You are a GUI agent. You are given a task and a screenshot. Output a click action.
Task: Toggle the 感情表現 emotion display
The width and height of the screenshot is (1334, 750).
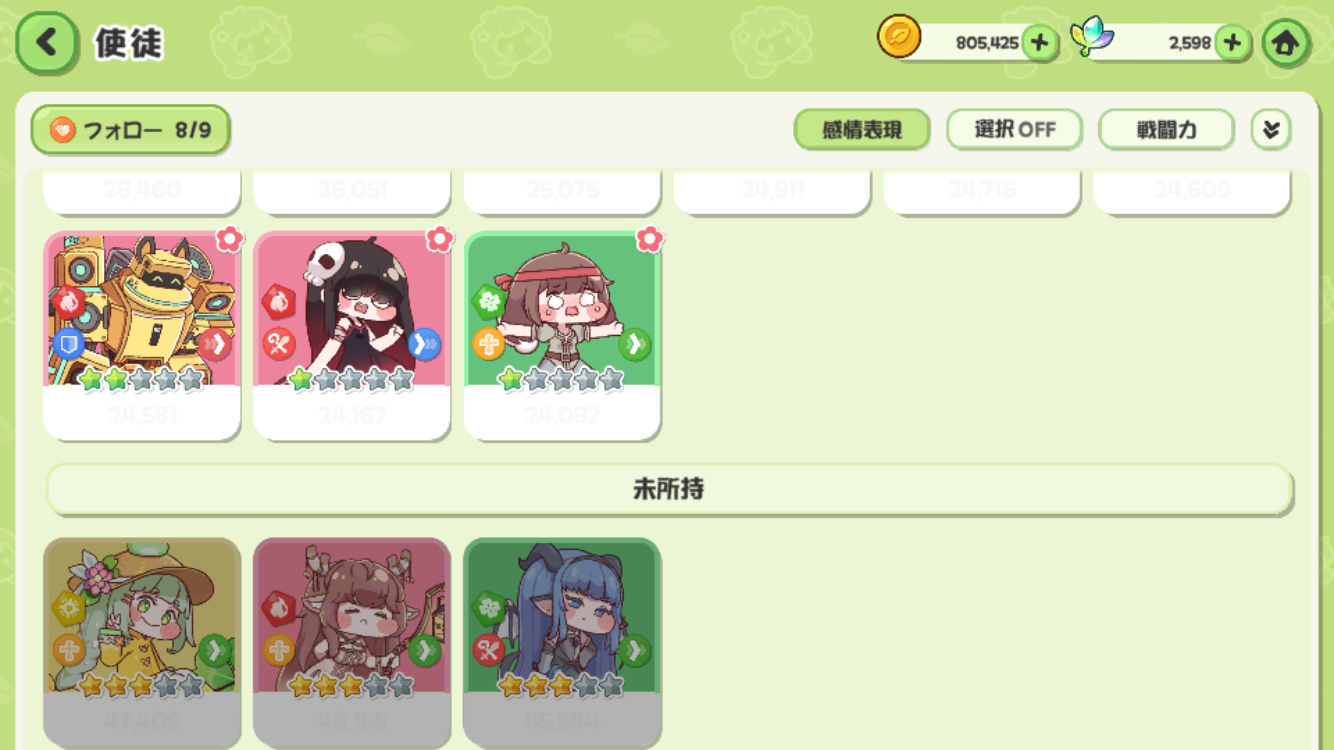pyautogui.click(x=862, y=130)
